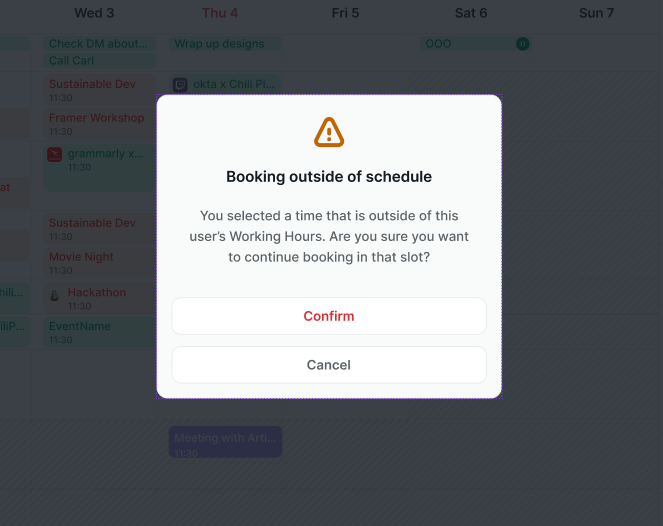Open the Check DM about... event
Screen dimensions: 663x526
[99, 44]
